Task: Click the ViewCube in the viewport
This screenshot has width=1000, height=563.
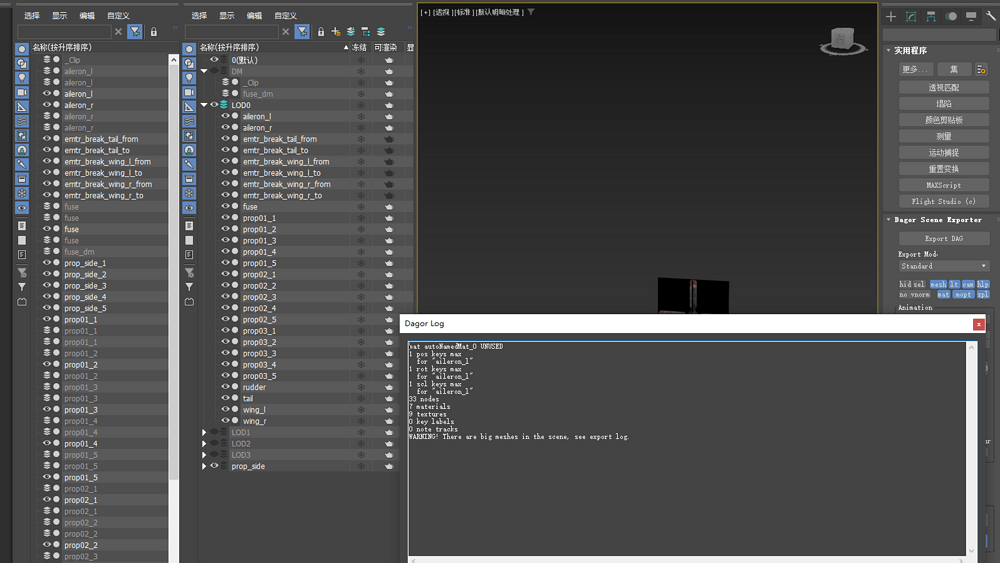Action: 842,40
